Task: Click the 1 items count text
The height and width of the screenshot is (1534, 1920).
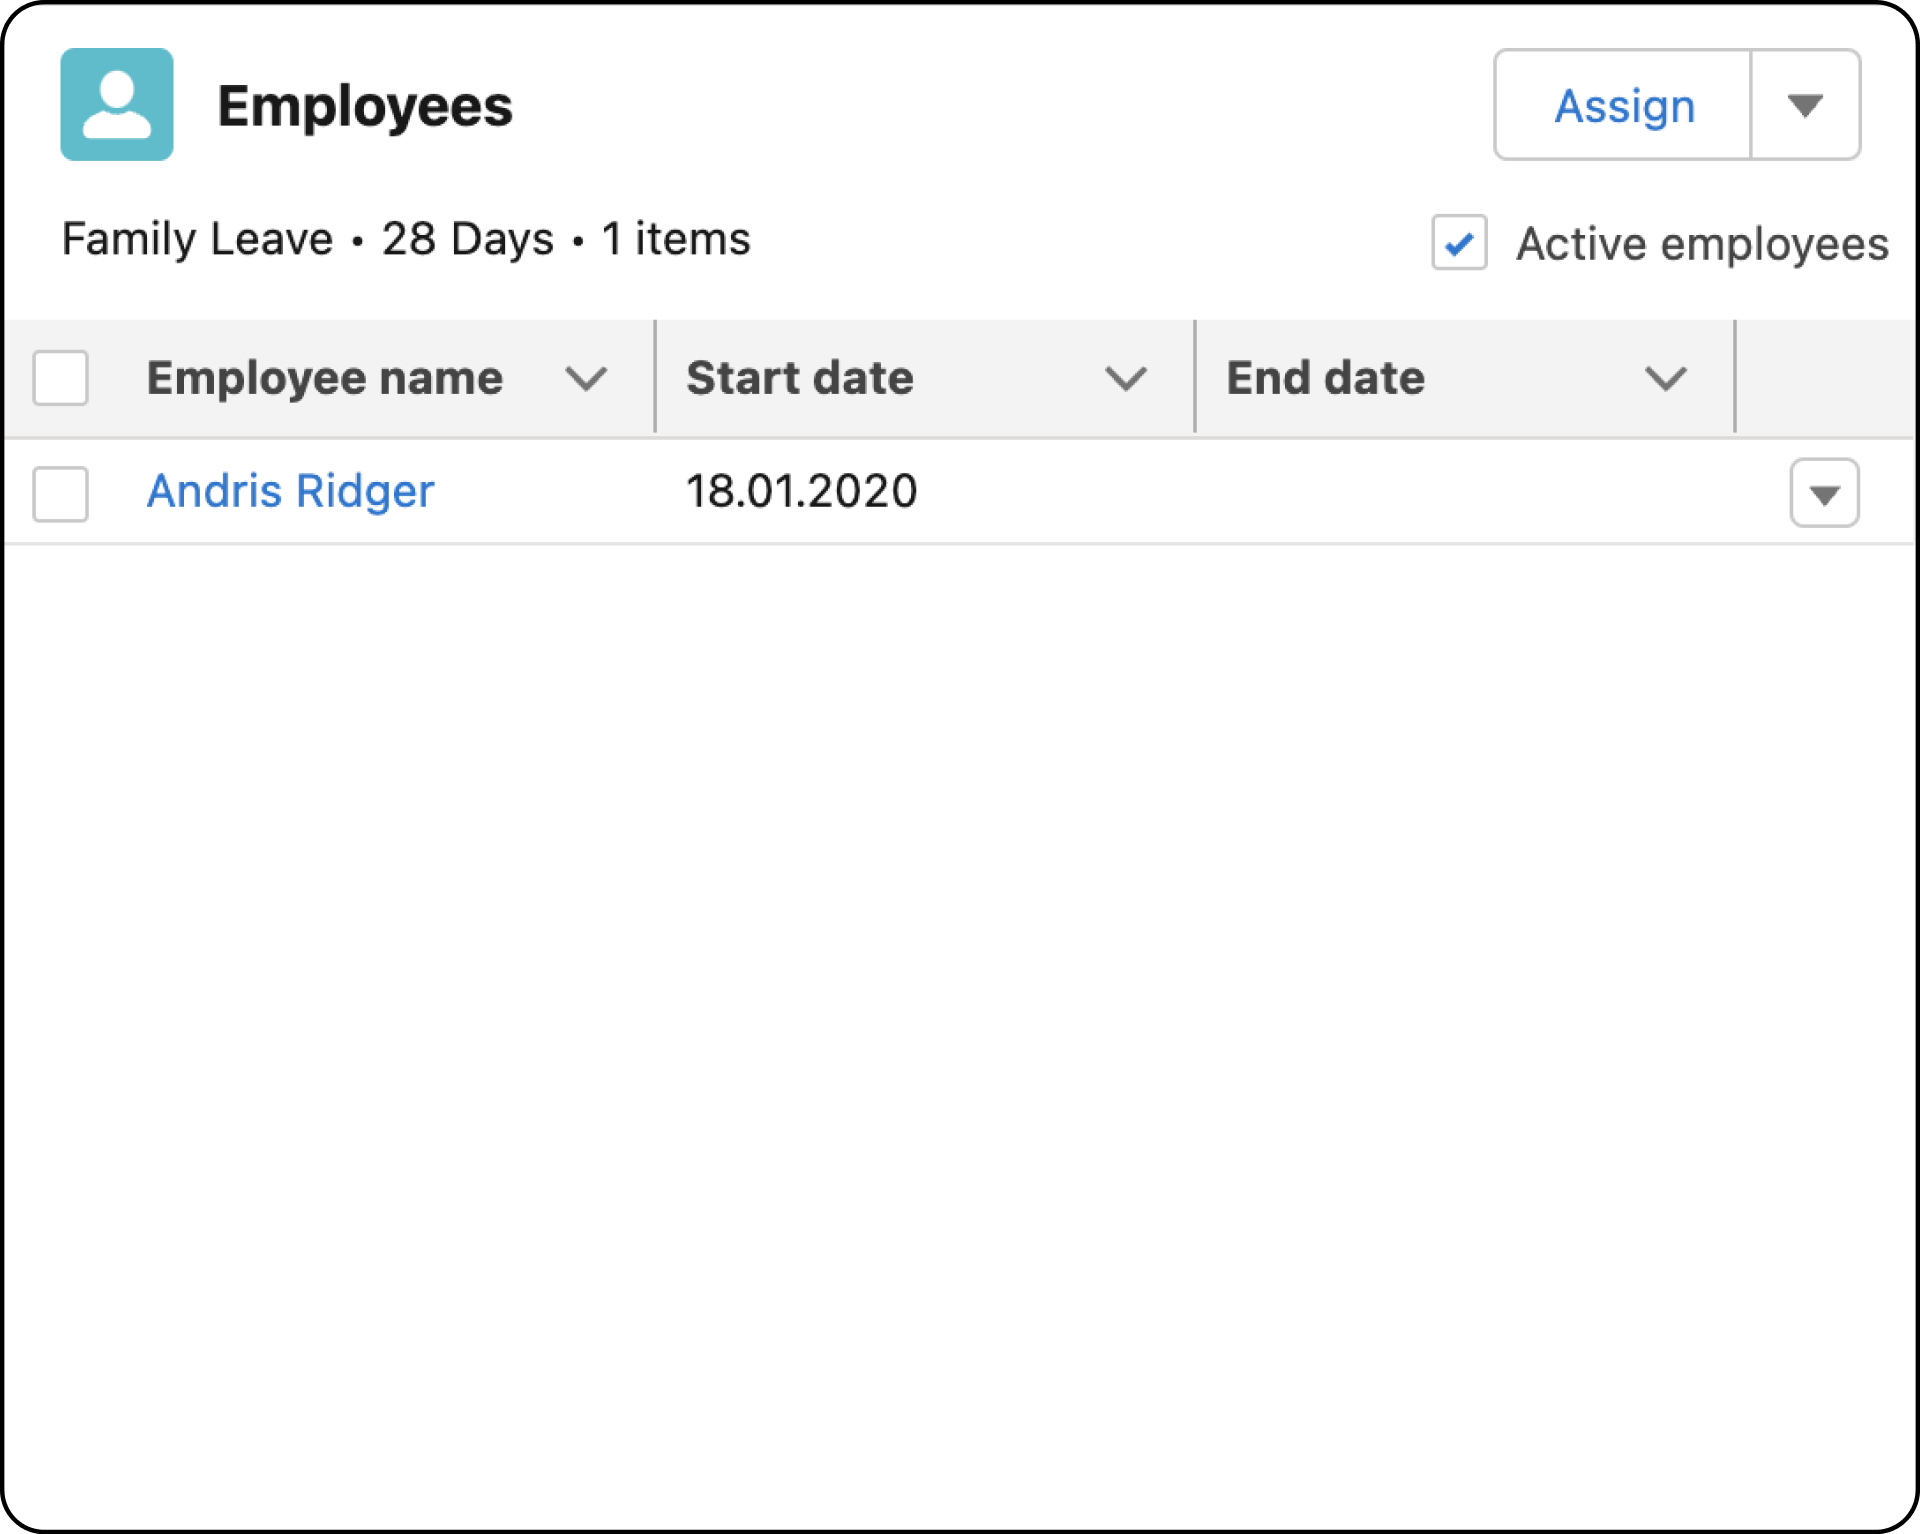Action: 675,239
